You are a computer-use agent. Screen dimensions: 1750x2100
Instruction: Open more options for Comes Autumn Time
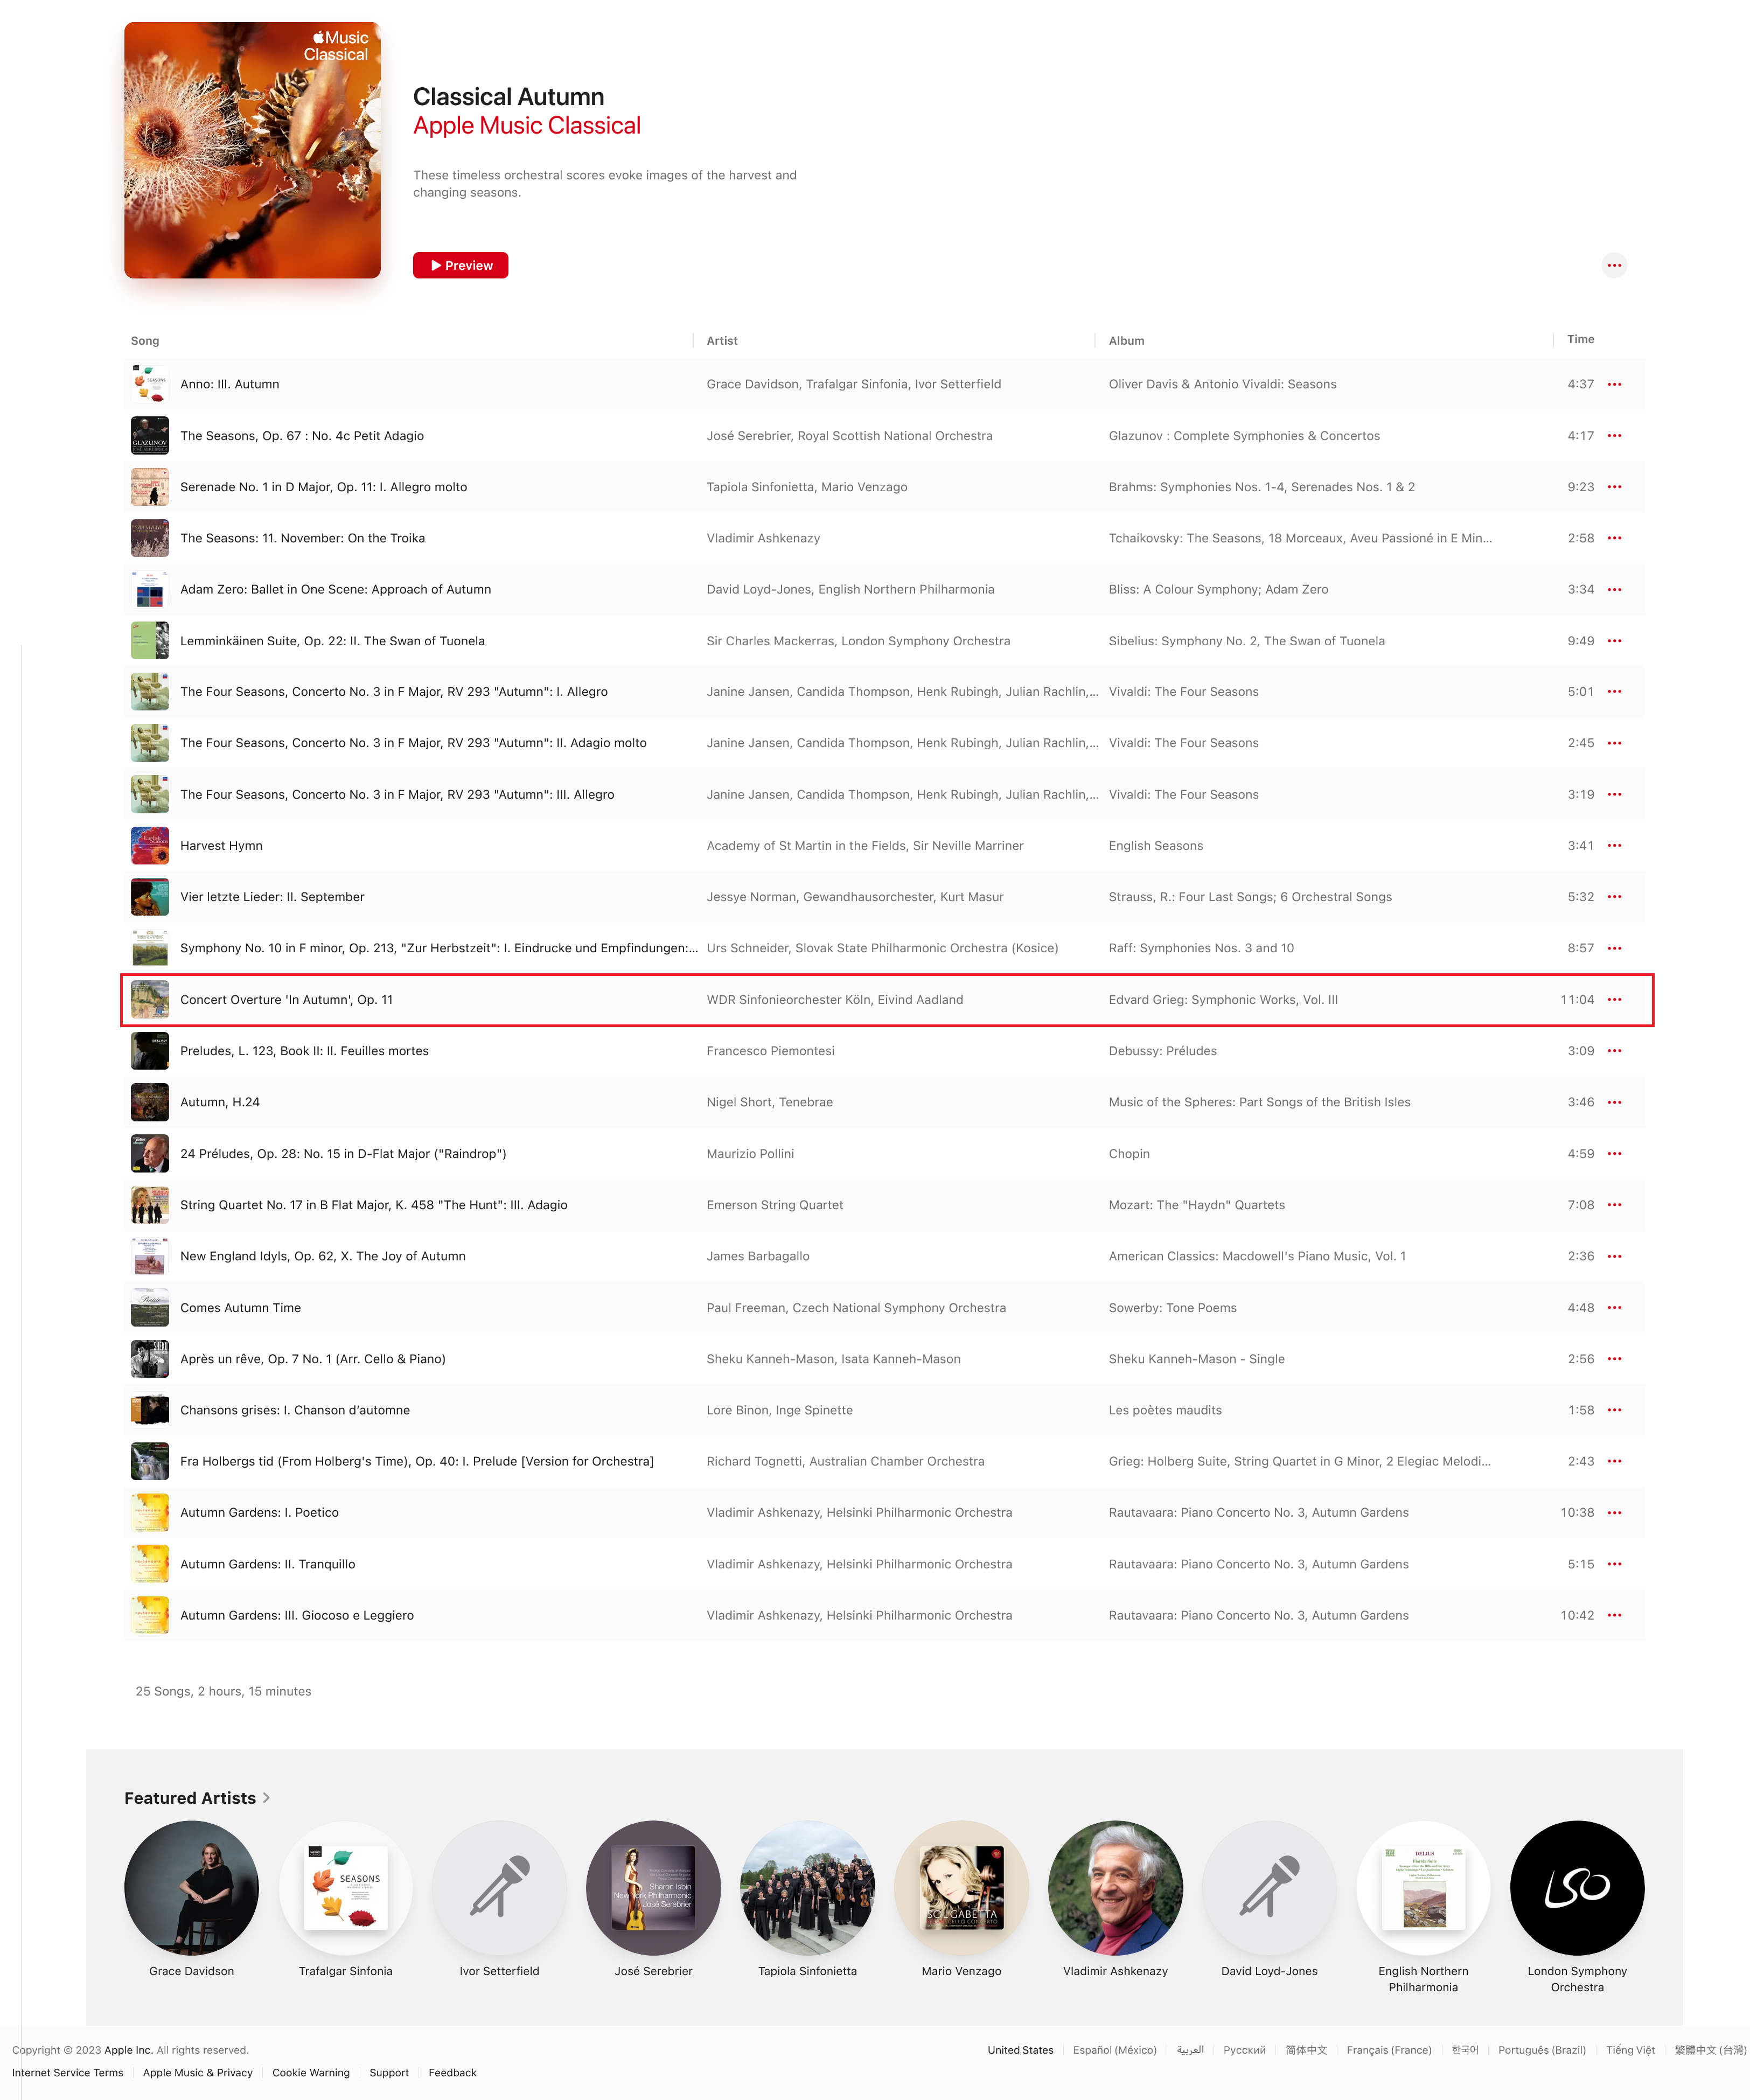click(1614, 1308)
